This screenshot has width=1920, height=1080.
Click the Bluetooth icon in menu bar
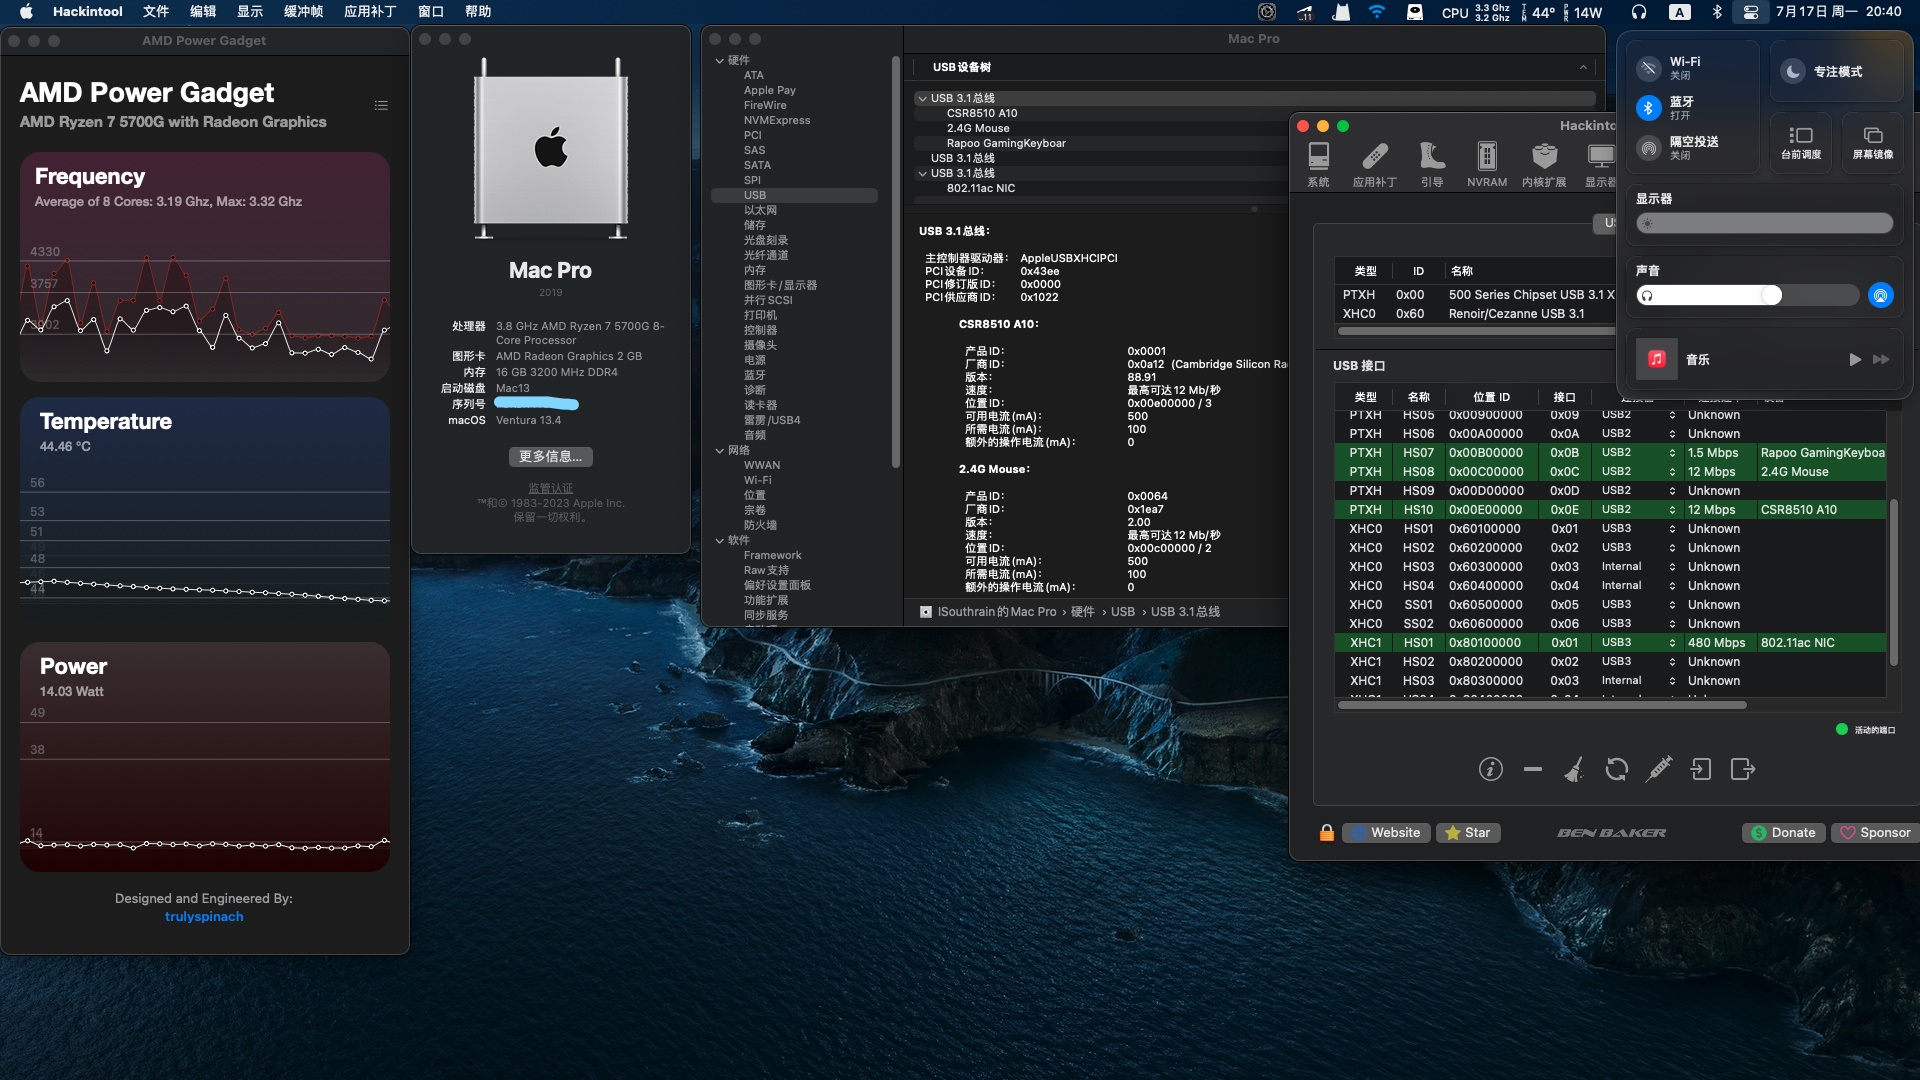1717,12
